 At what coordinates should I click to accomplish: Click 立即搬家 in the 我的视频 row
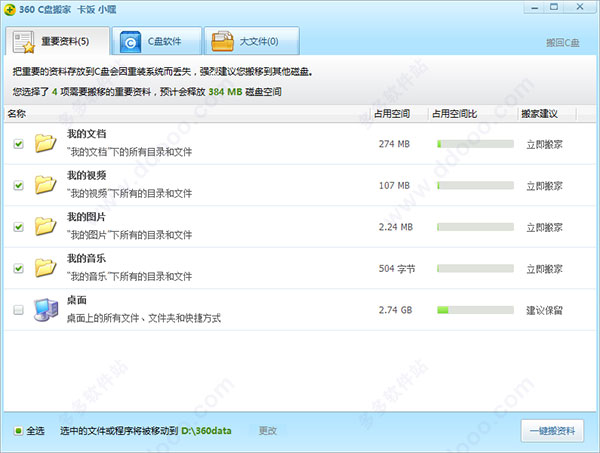545,186
